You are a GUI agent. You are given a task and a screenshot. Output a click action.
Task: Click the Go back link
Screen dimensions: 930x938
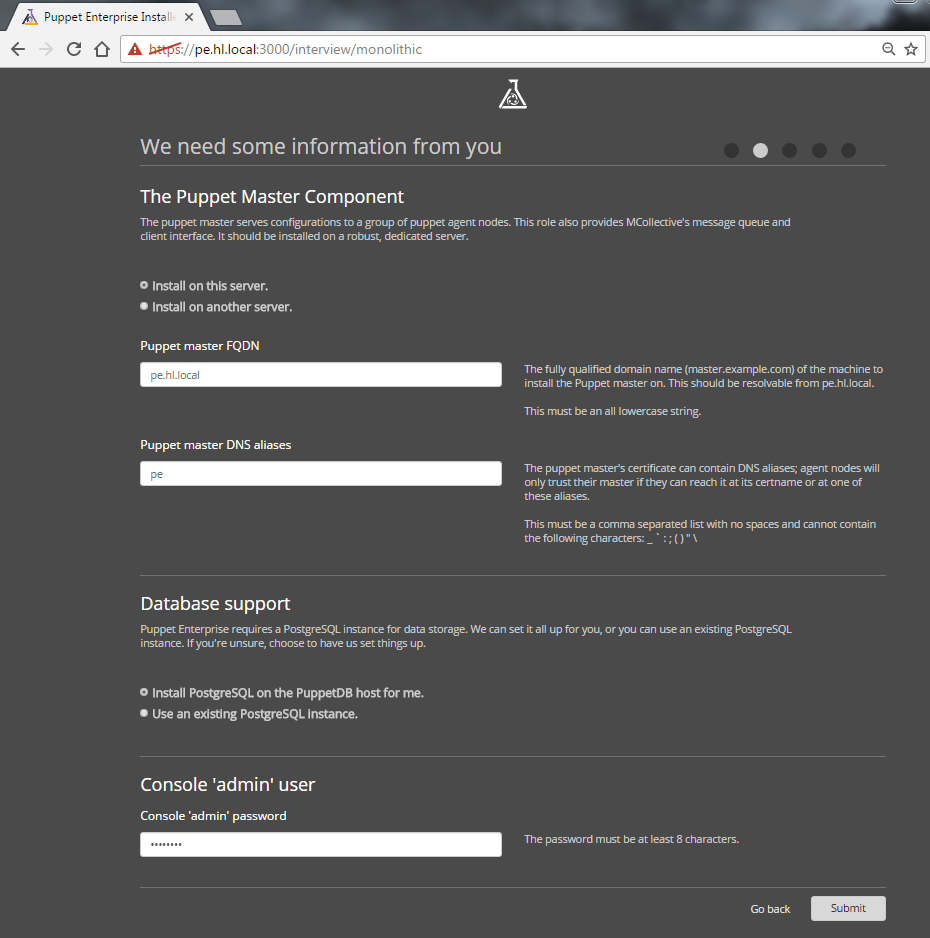(770, 909)
